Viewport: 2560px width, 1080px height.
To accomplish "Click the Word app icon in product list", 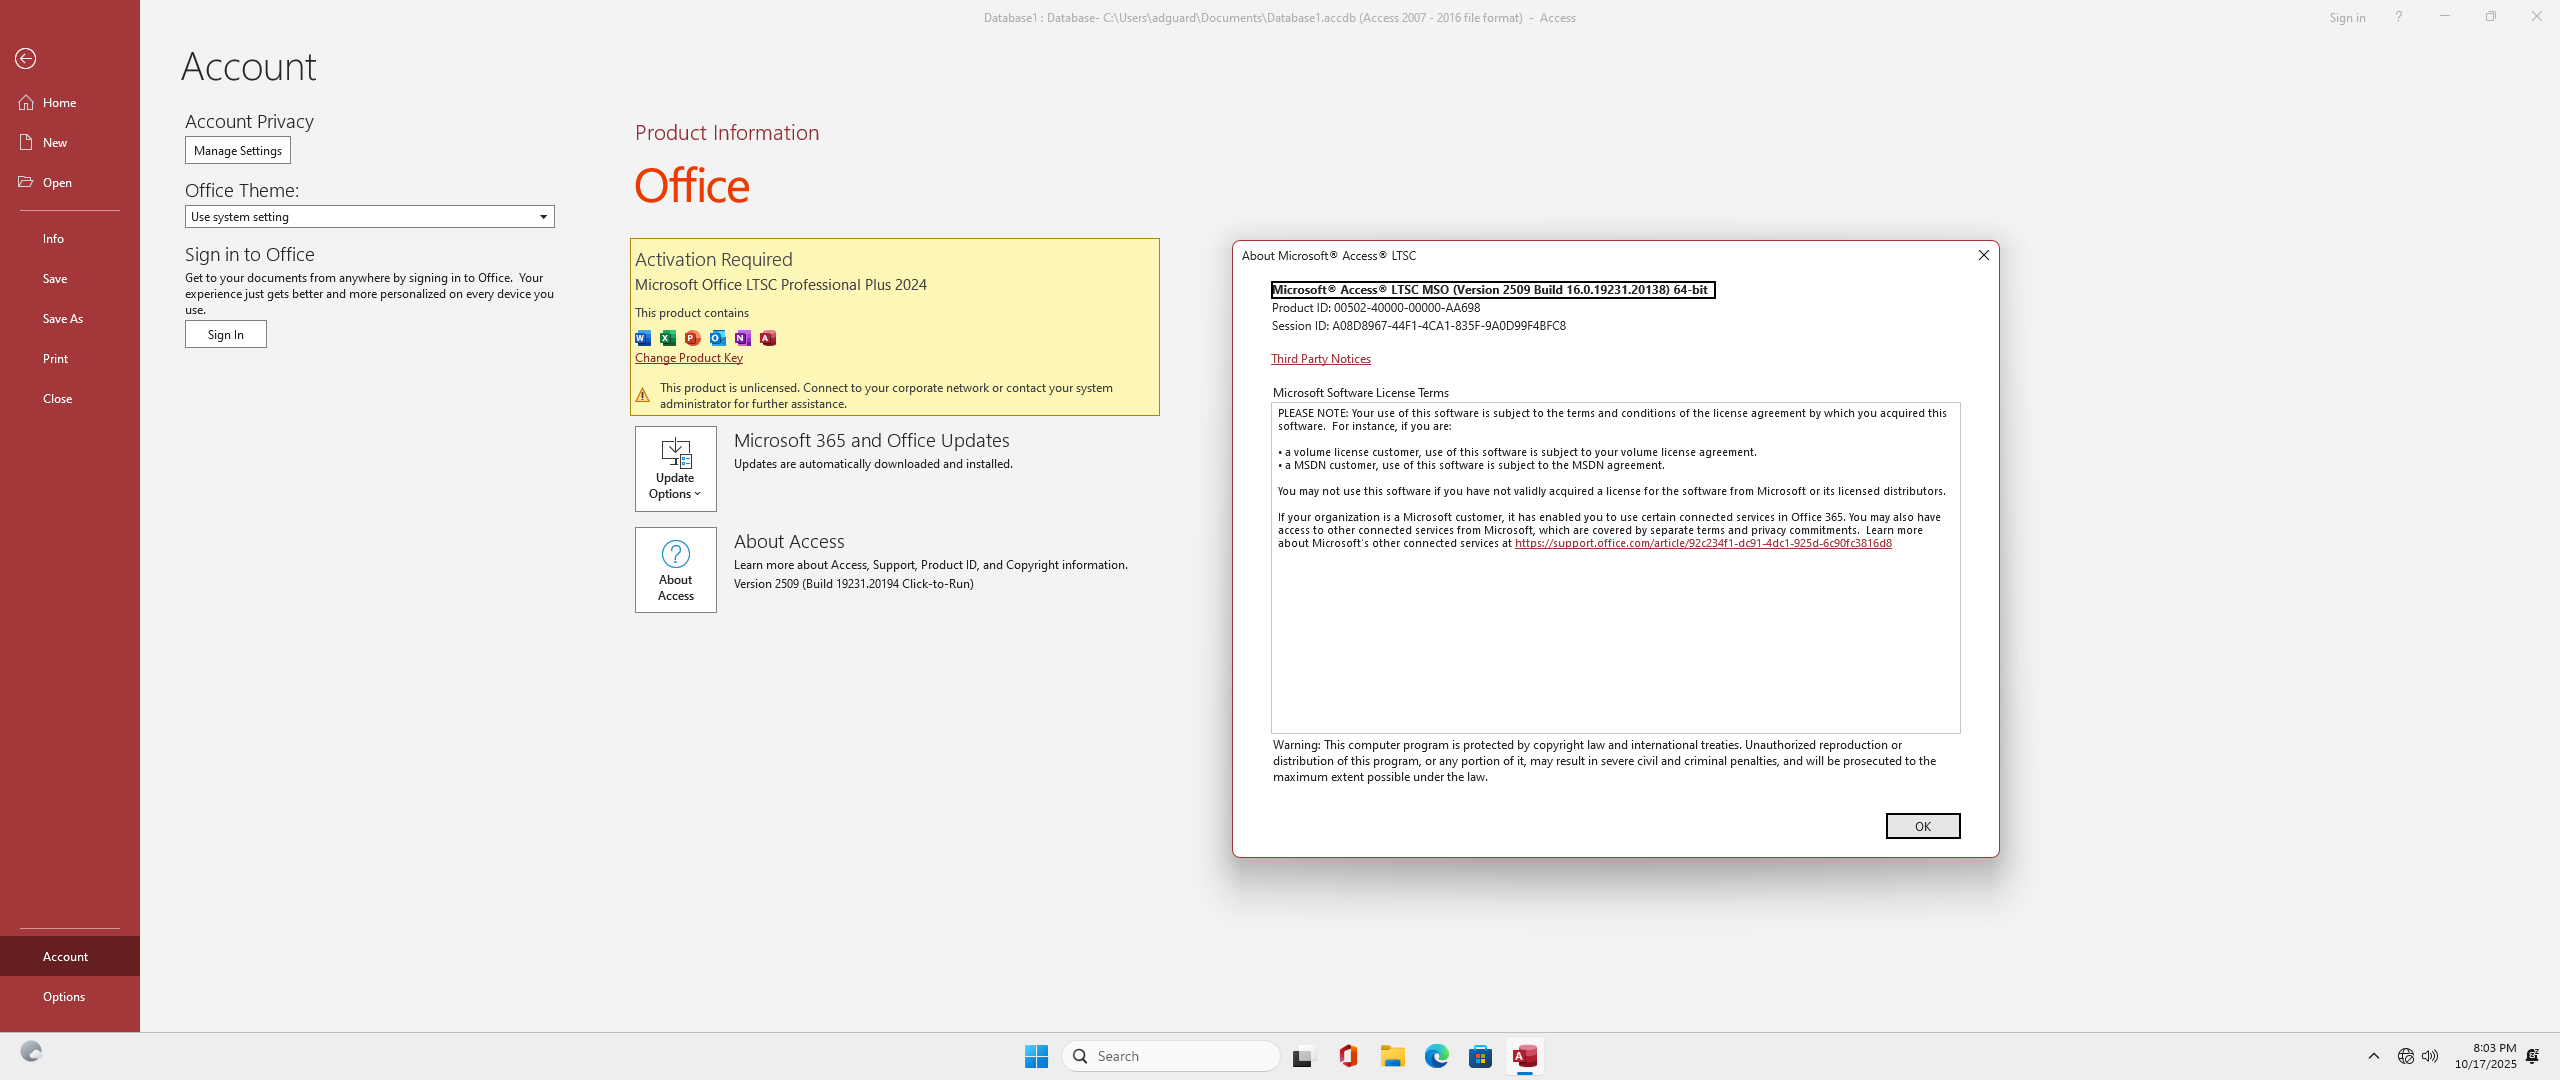I will click(643, 338).
